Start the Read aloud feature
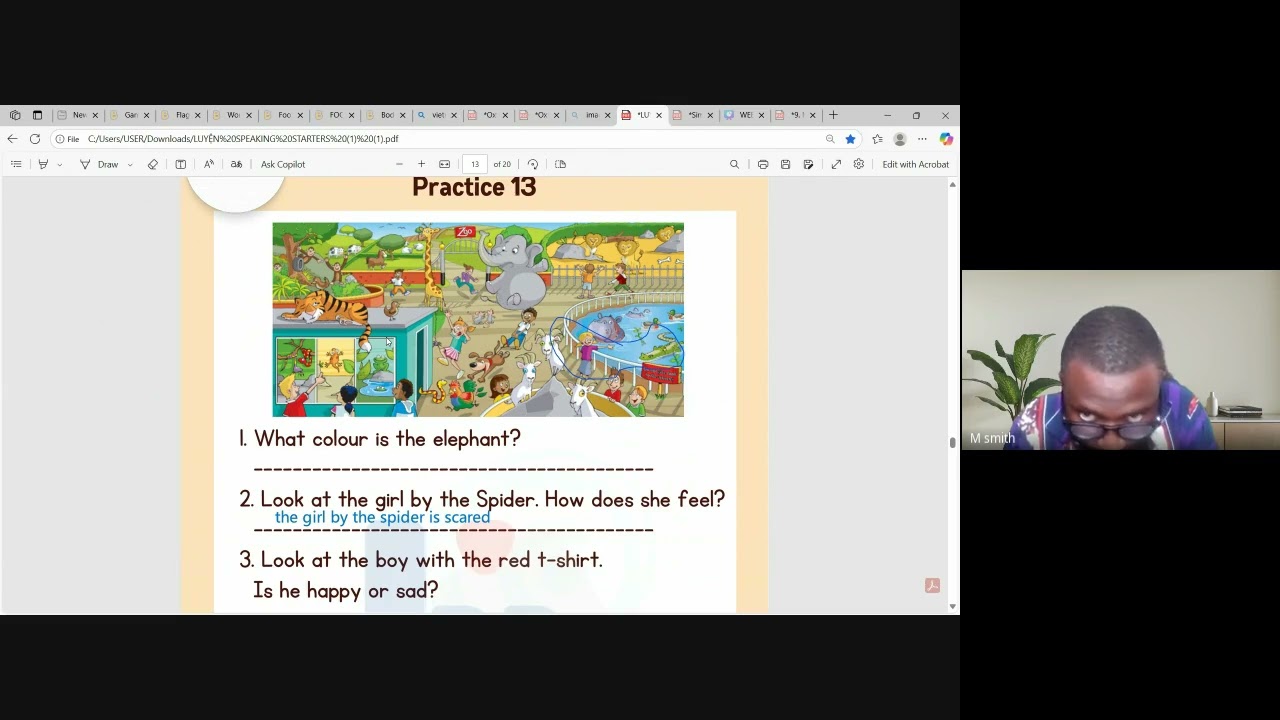The width and height of the screenshot is (1280, 720). (209, 164)
